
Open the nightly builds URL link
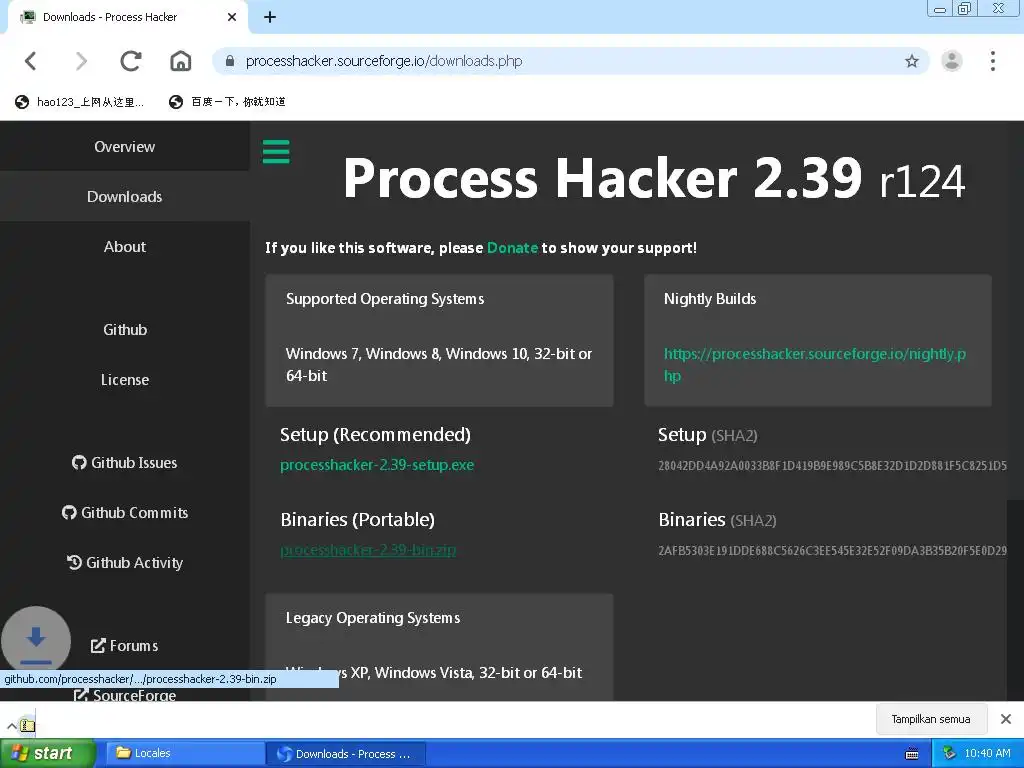[814, 364]
